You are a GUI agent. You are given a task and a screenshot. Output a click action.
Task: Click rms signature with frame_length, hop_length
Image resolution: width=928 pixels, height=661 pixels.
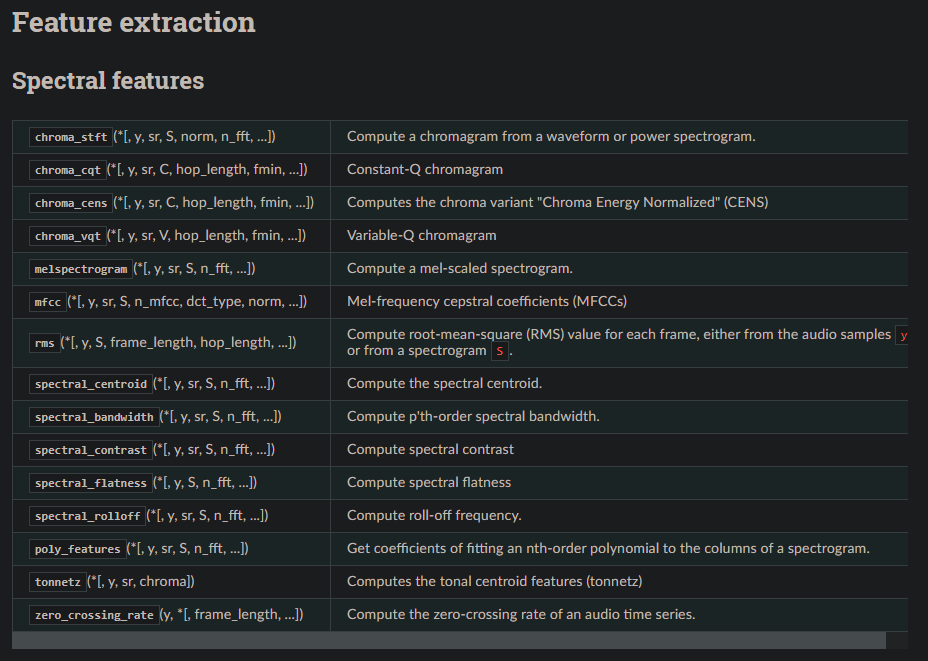178,343
